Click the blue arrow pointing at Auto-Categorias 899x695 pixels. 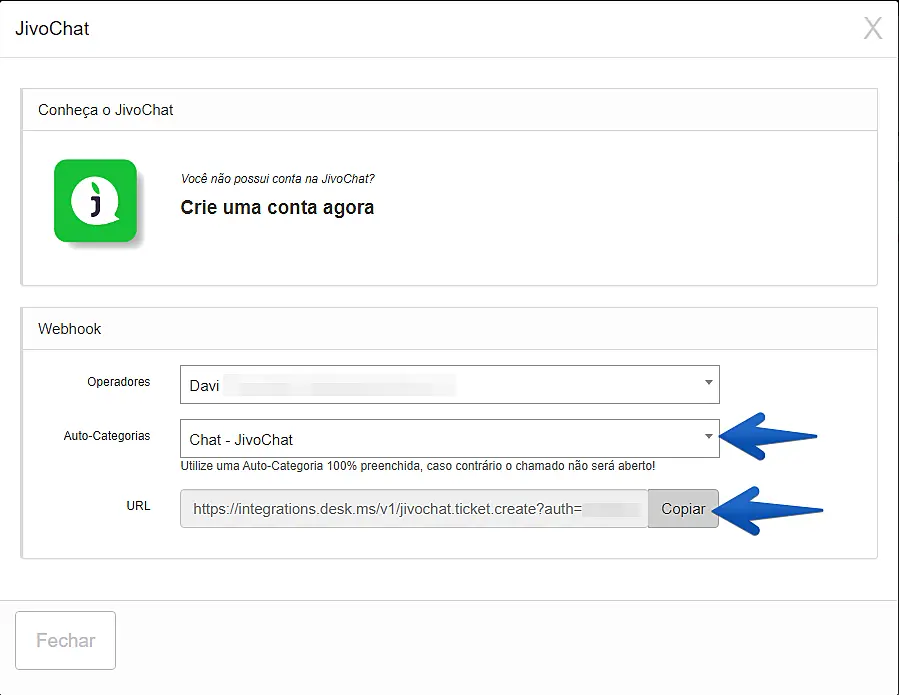pyautogui.click(x=770, y=436)
